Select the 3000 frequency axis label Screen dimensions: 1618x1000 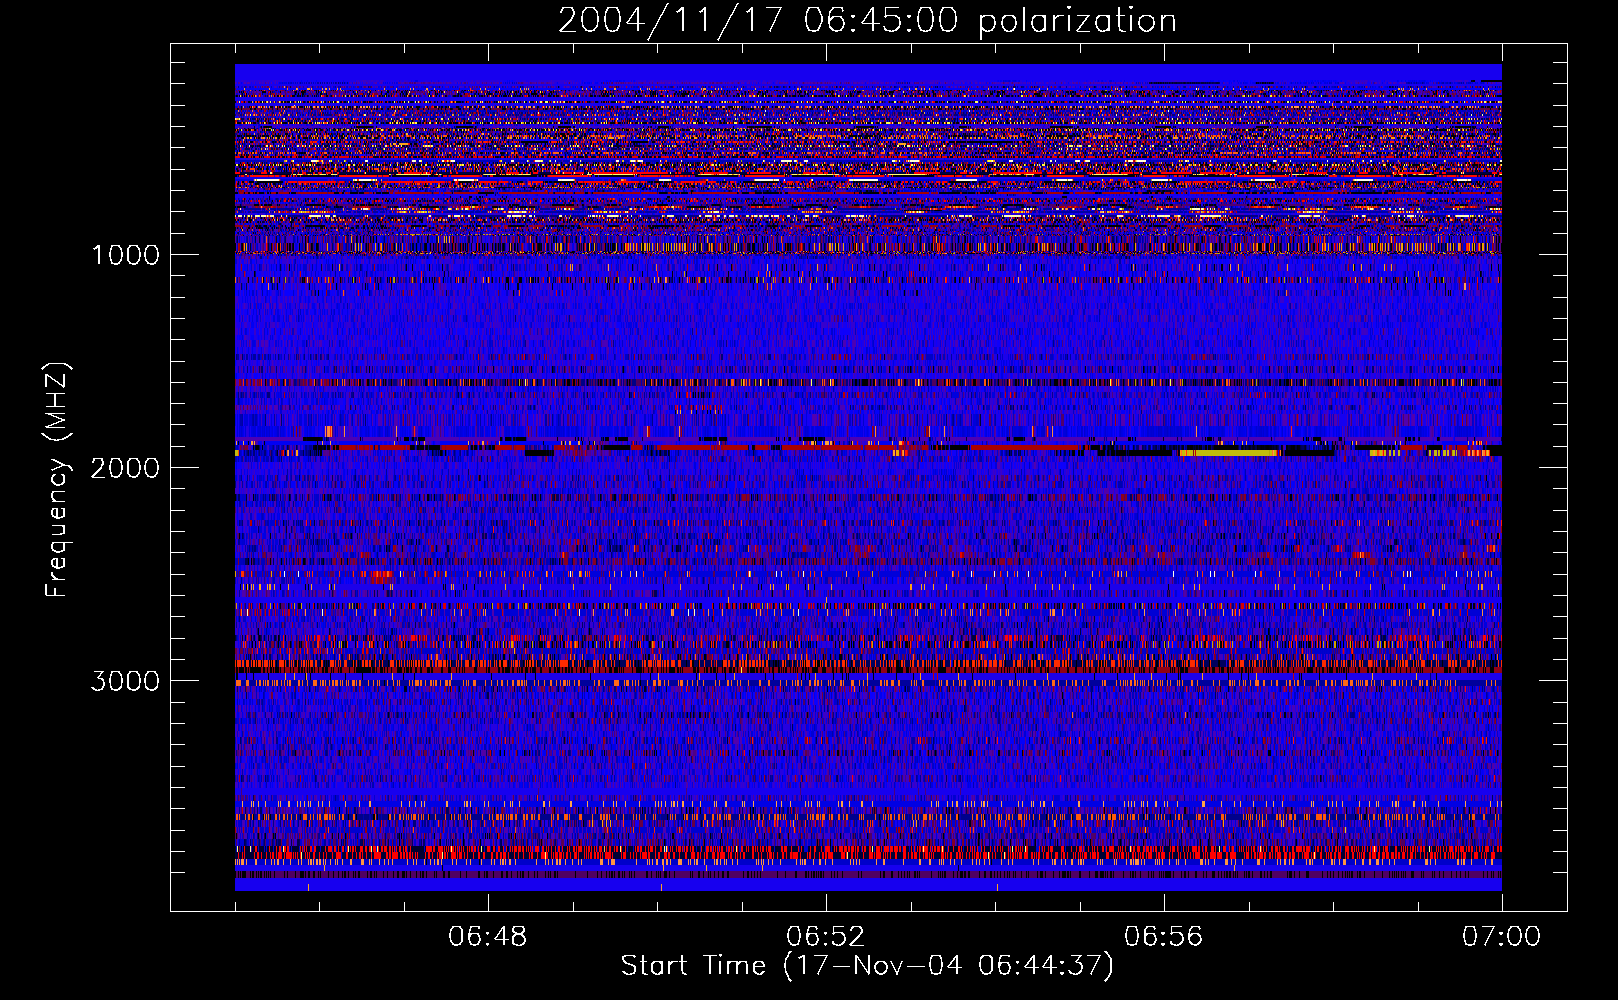(125, 681)
